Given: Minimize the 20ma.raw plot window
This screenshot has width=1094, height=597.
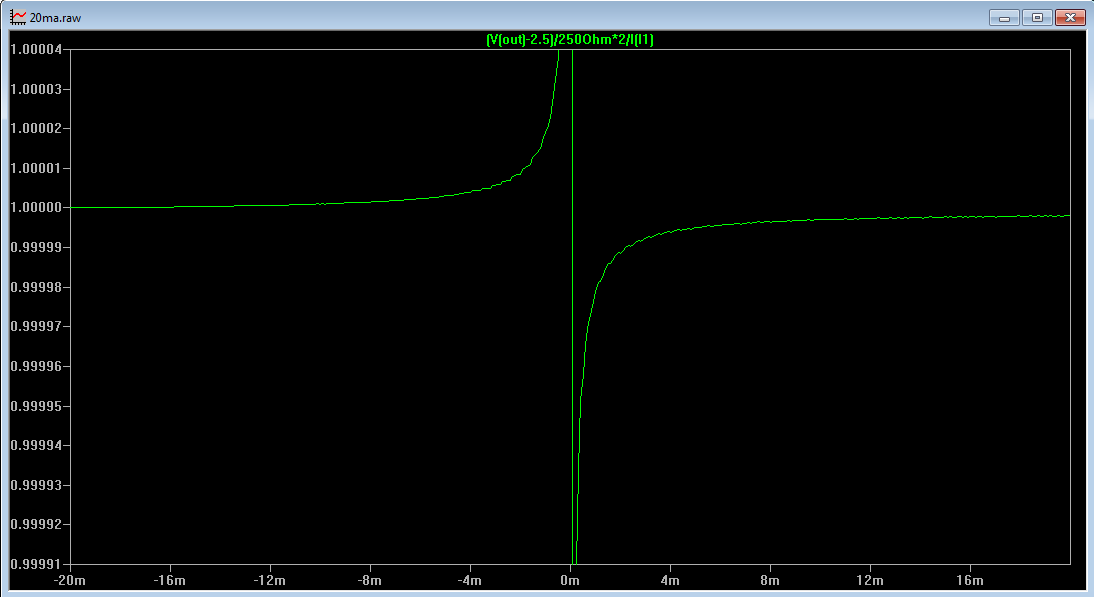Looking at the screenshot, I should click(x=1004, y=17).
